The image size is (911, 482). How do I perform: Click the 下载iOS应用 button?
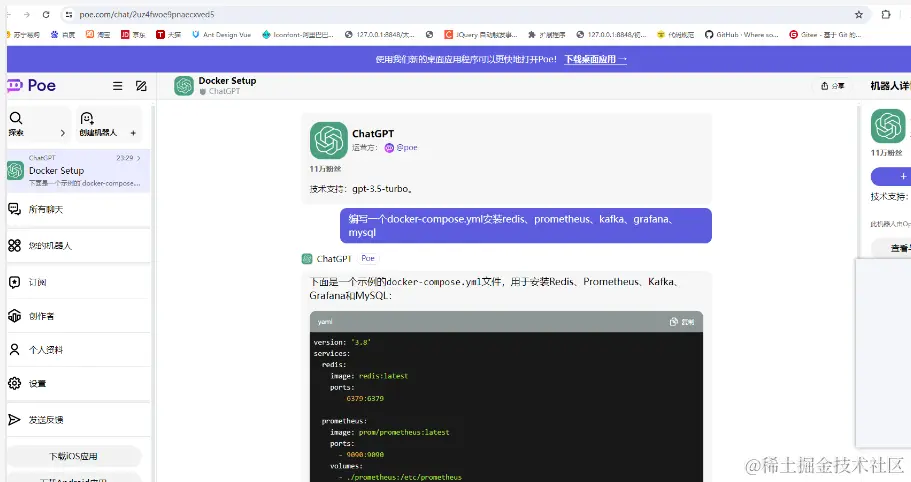pos(73,456)
